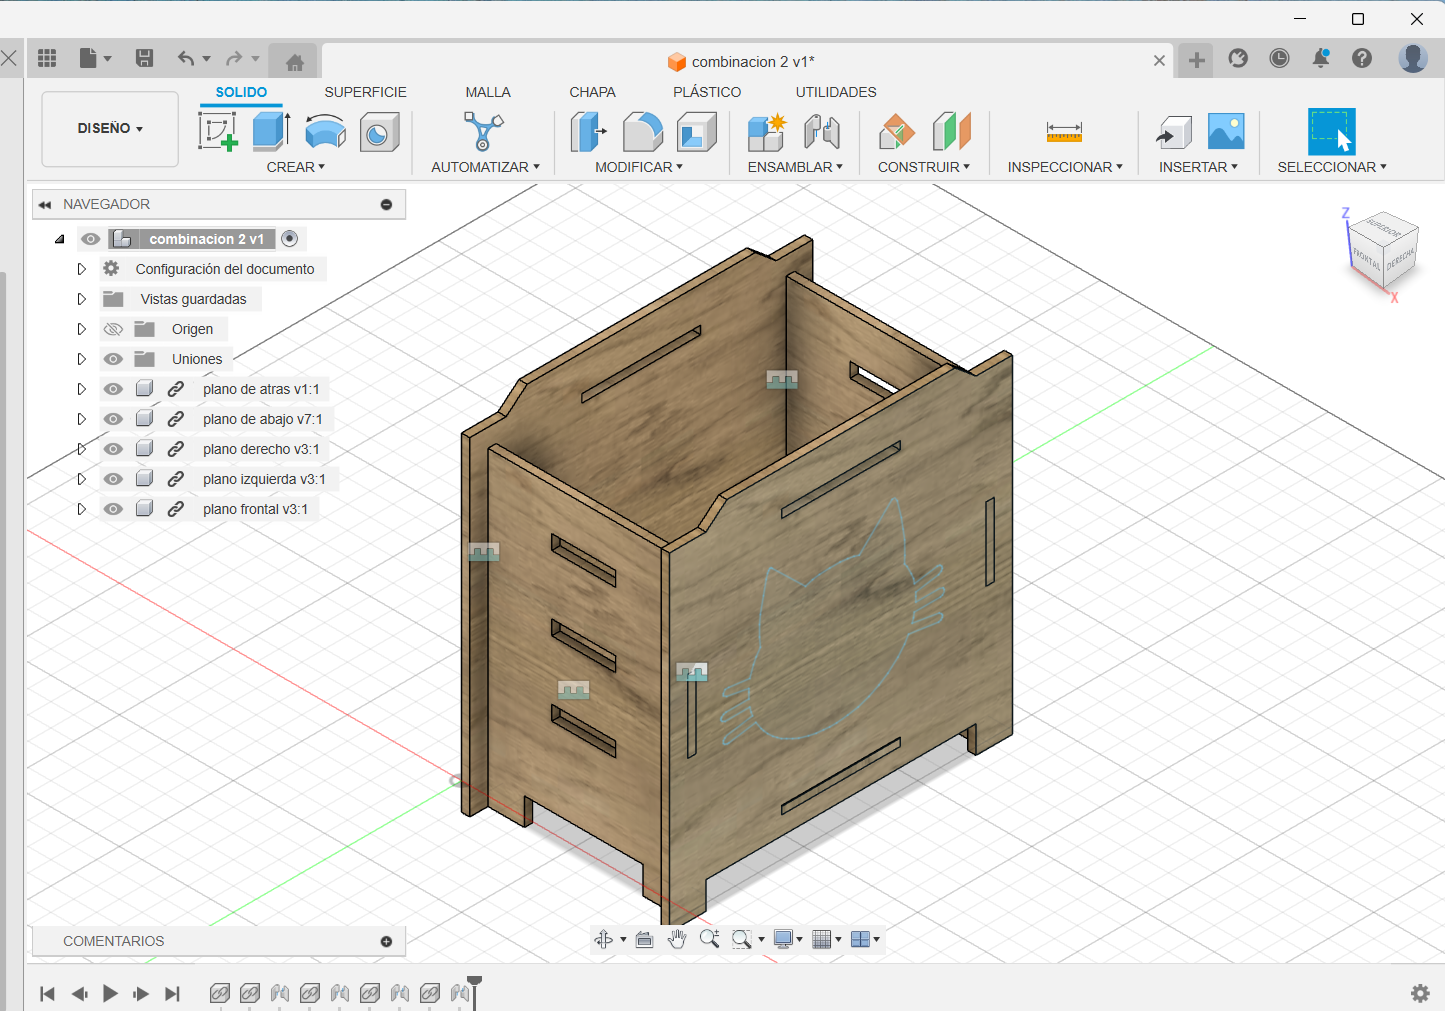Expand the Vistas guardadas node
Viewport: 1445px width, 1011px height.
[82, 299]
